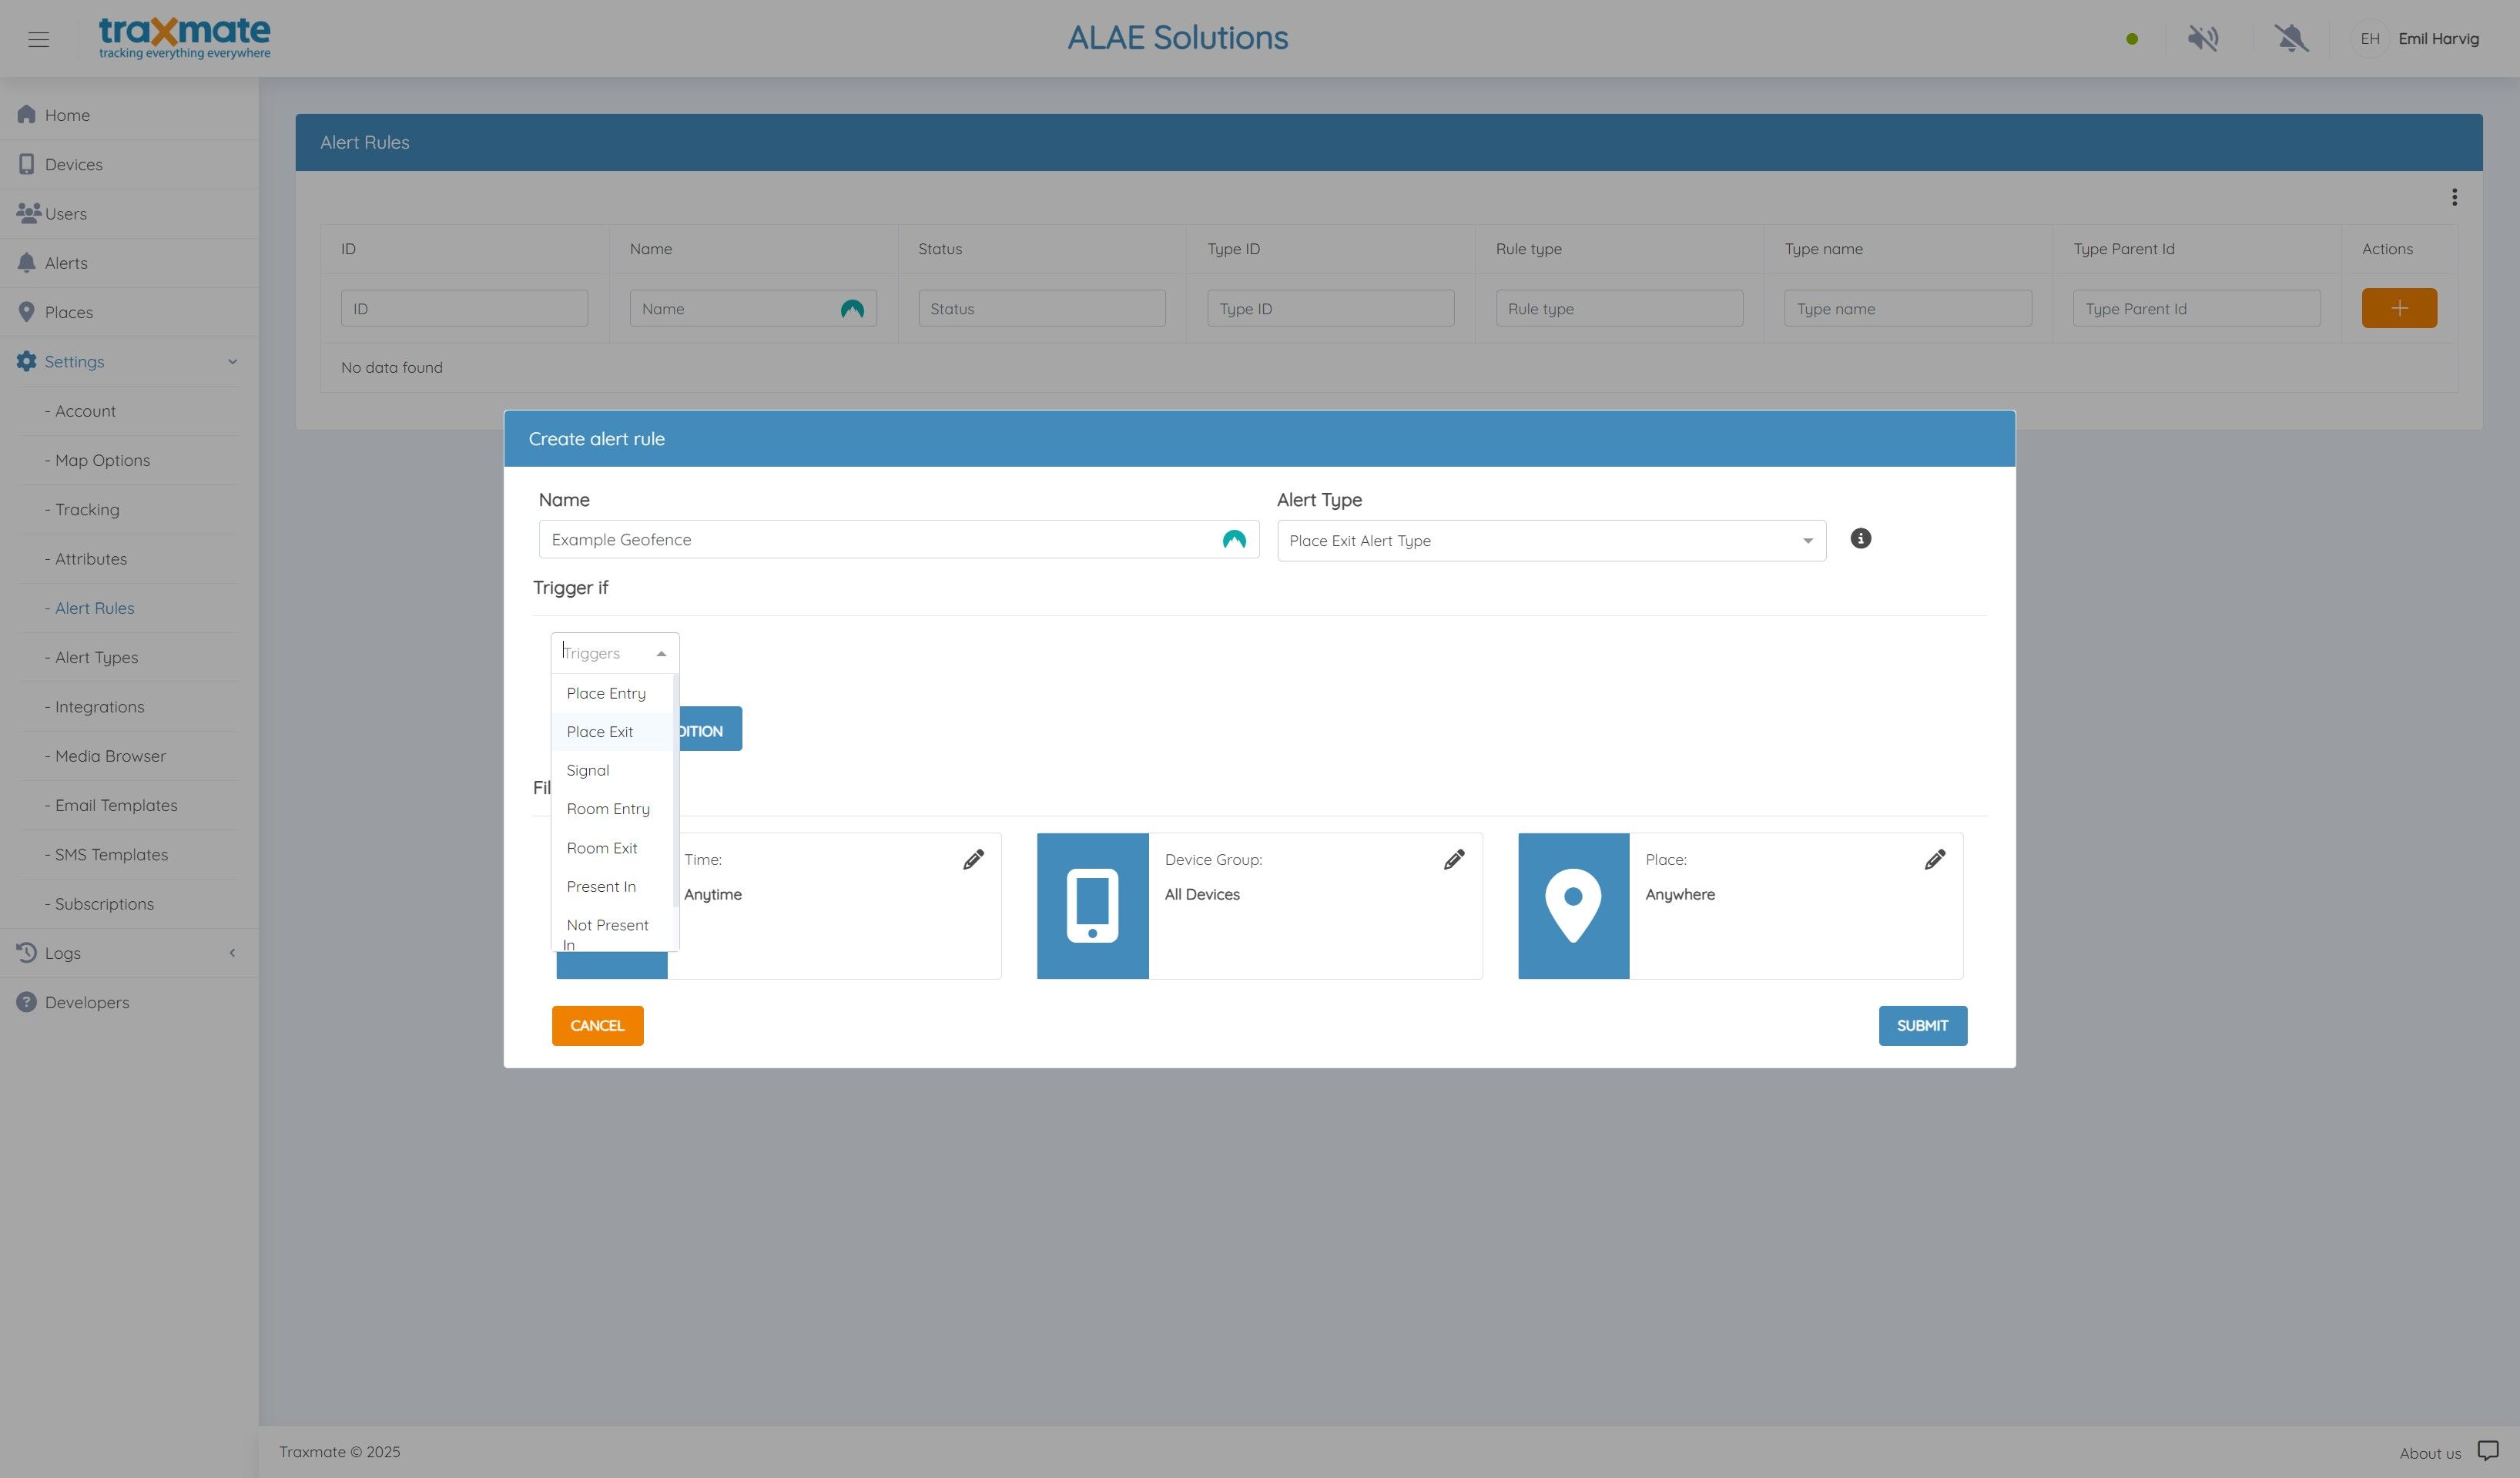
Task: Expand the Logs sidebar section
Action: coord(232,953)
